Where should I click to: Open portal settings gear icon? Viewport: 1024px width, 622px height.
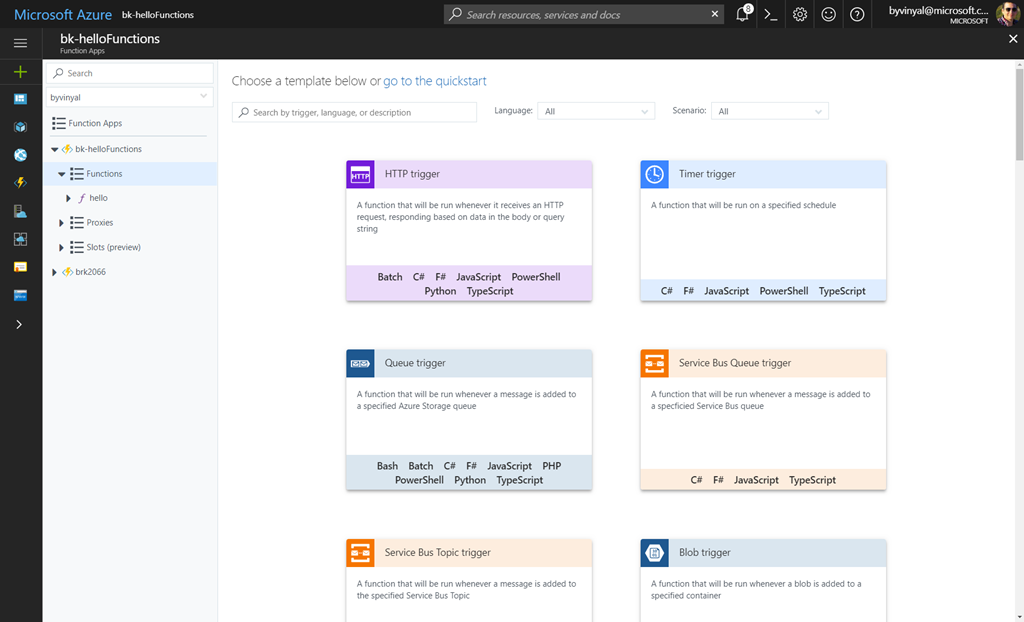[799, 14]
